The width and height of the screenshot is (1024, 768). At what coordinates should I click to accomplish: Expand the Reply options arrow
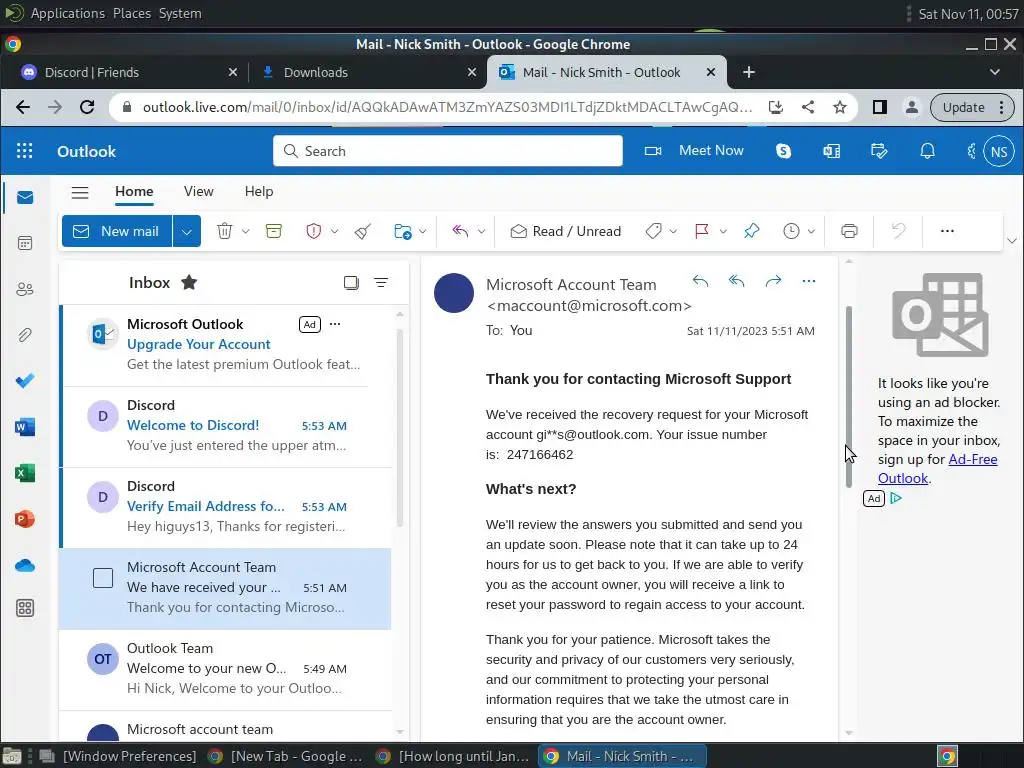pyautogui.click(x=481, y=231)
